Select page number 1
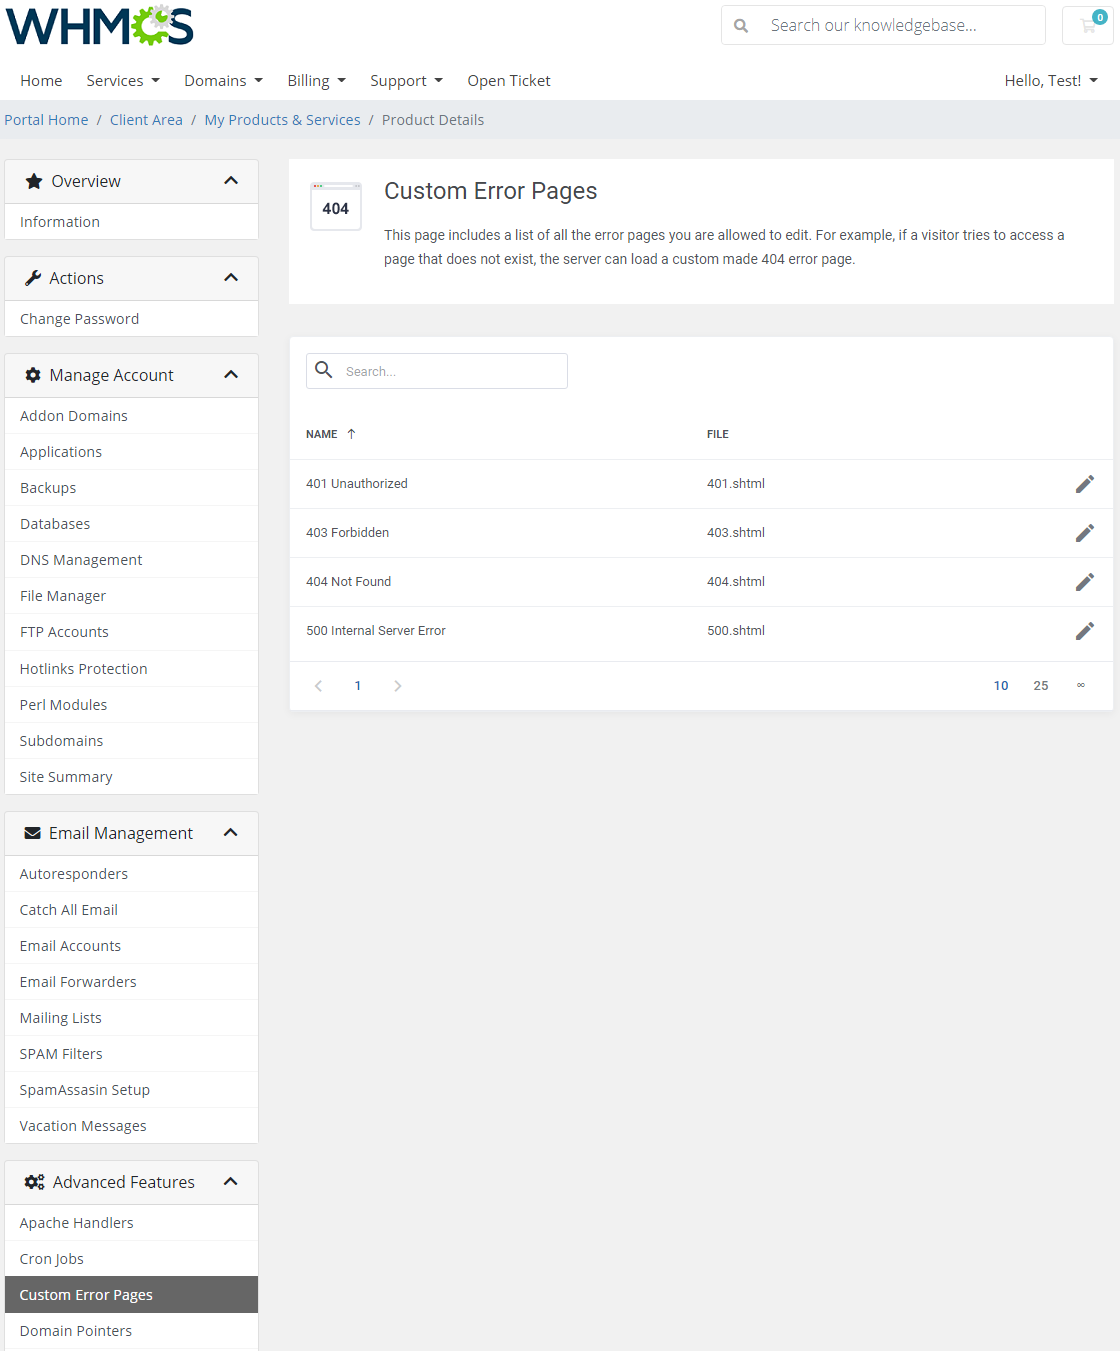 click(358, 686)
